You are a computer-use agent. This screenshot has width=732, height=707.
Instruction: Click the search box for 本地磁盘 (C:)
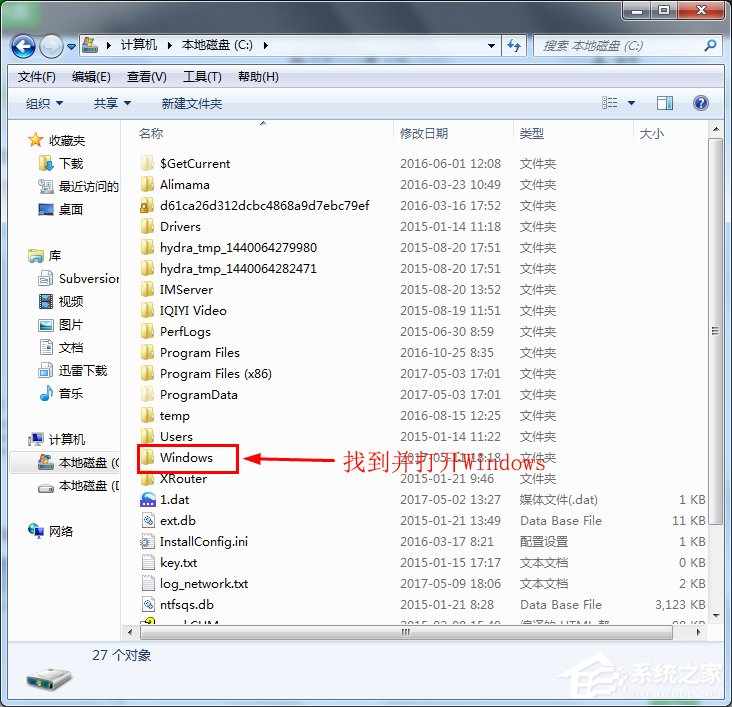620,45
